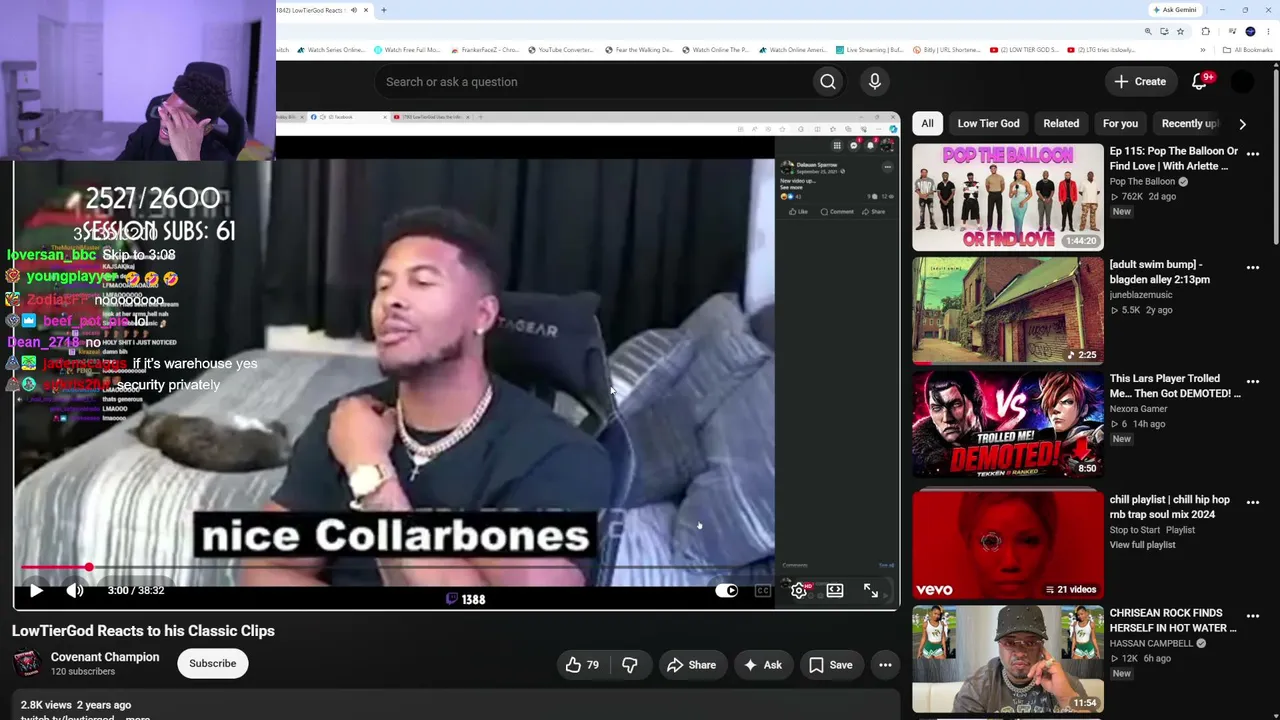Select the For you chip
1280x720 pixels.
tap(1120, 124)
